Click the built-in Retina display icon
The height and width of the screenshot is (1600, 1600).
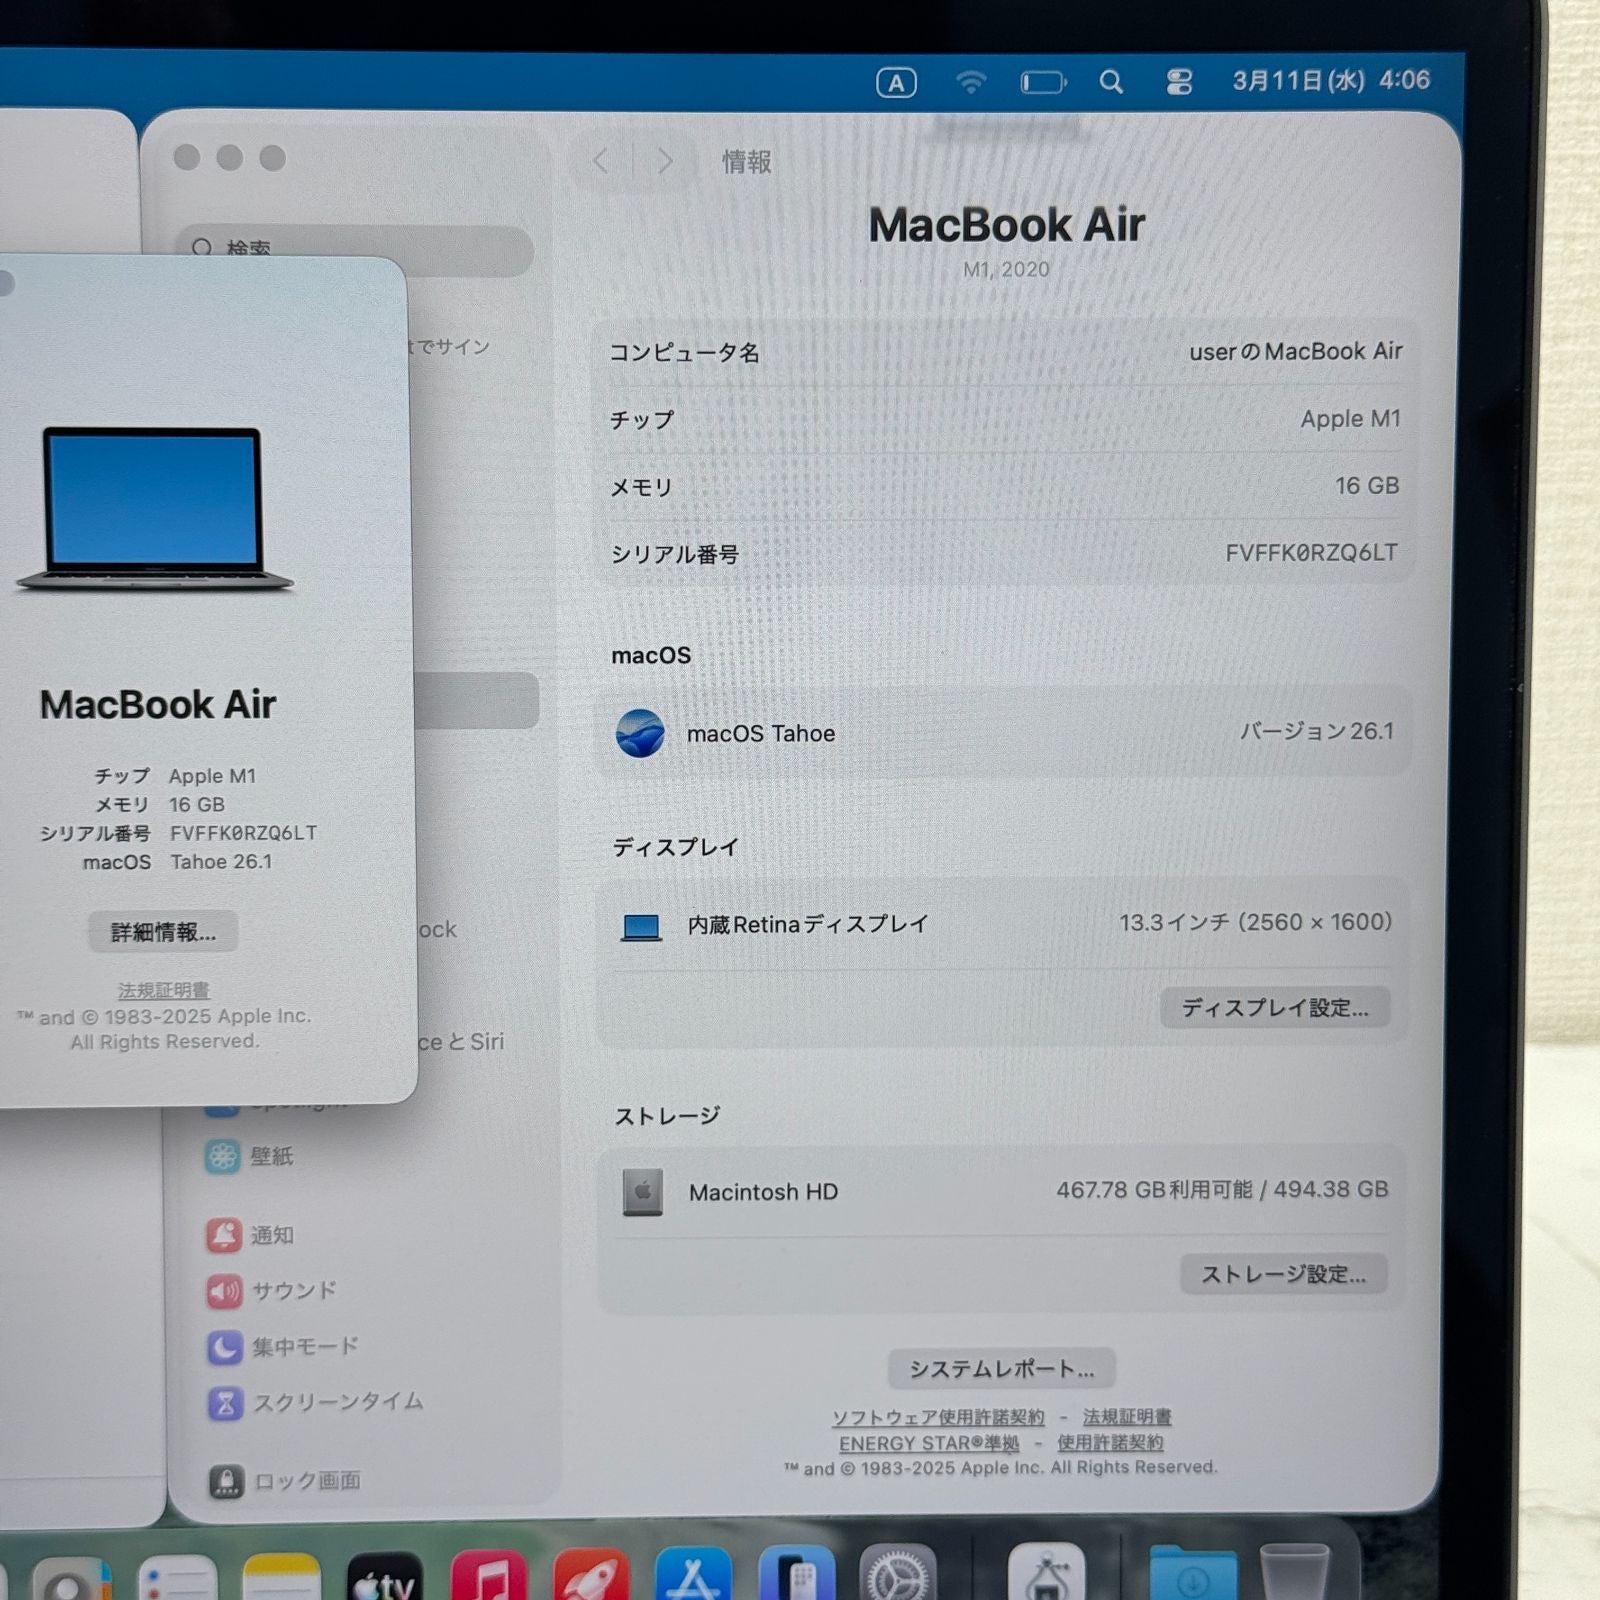pos(641,927)
